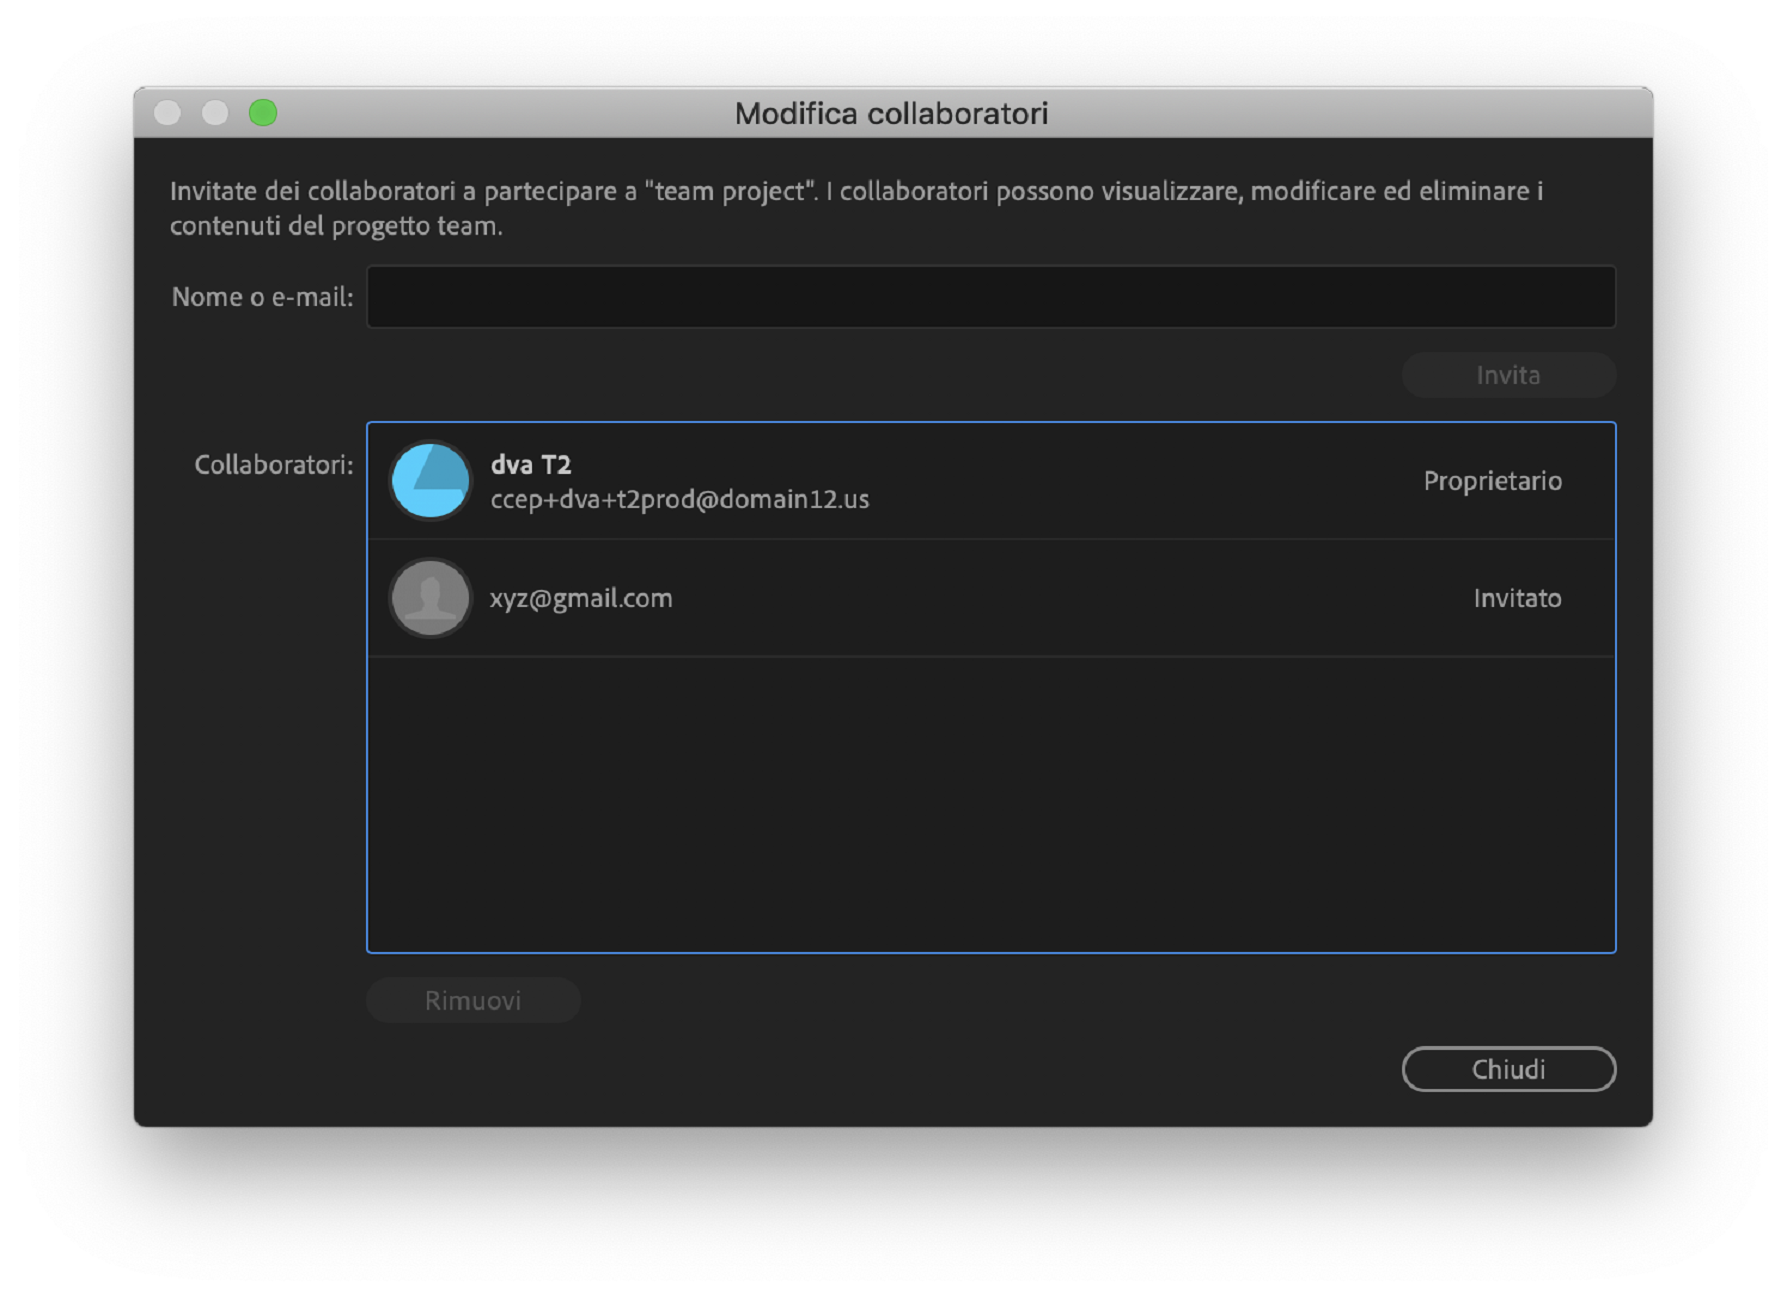Click the ccep+dva+t2prod@domain12.us email text

(679, 499)
